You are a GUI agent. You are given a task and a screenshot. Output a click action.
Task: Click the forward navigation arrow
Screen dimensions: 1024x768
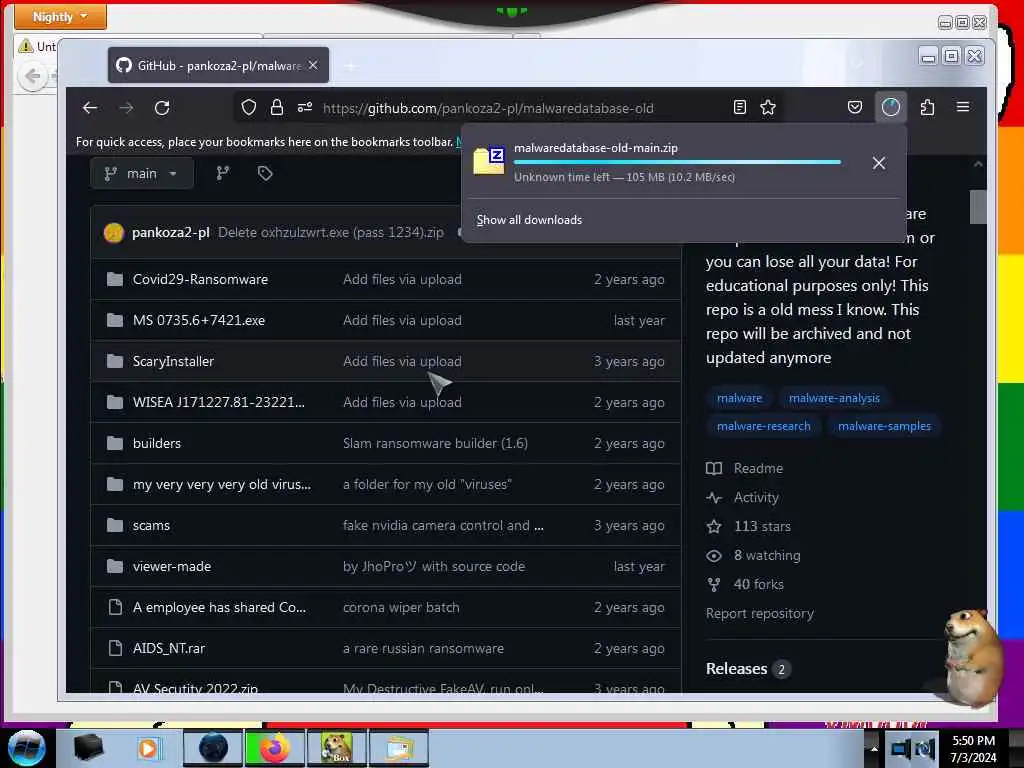[126, 108]
